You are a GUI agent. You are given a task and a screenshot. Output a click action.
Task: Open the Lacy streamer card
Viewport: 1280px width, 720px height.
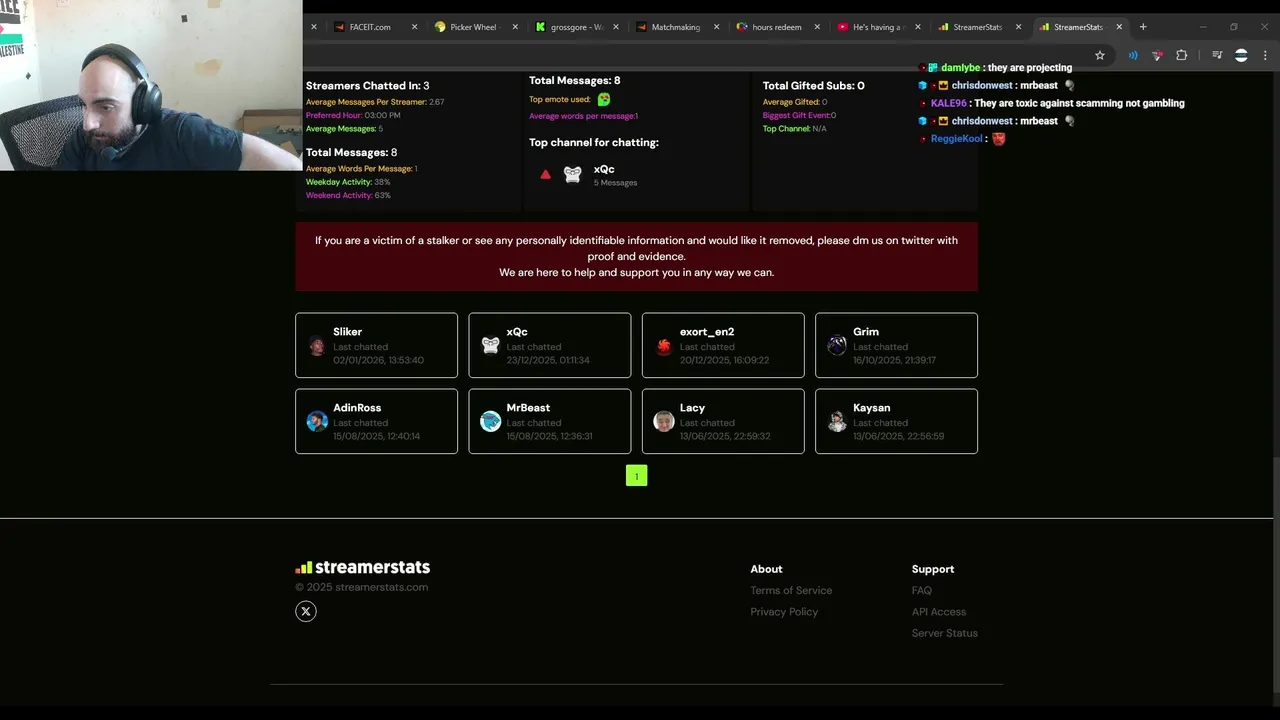[x=723, y=421]
